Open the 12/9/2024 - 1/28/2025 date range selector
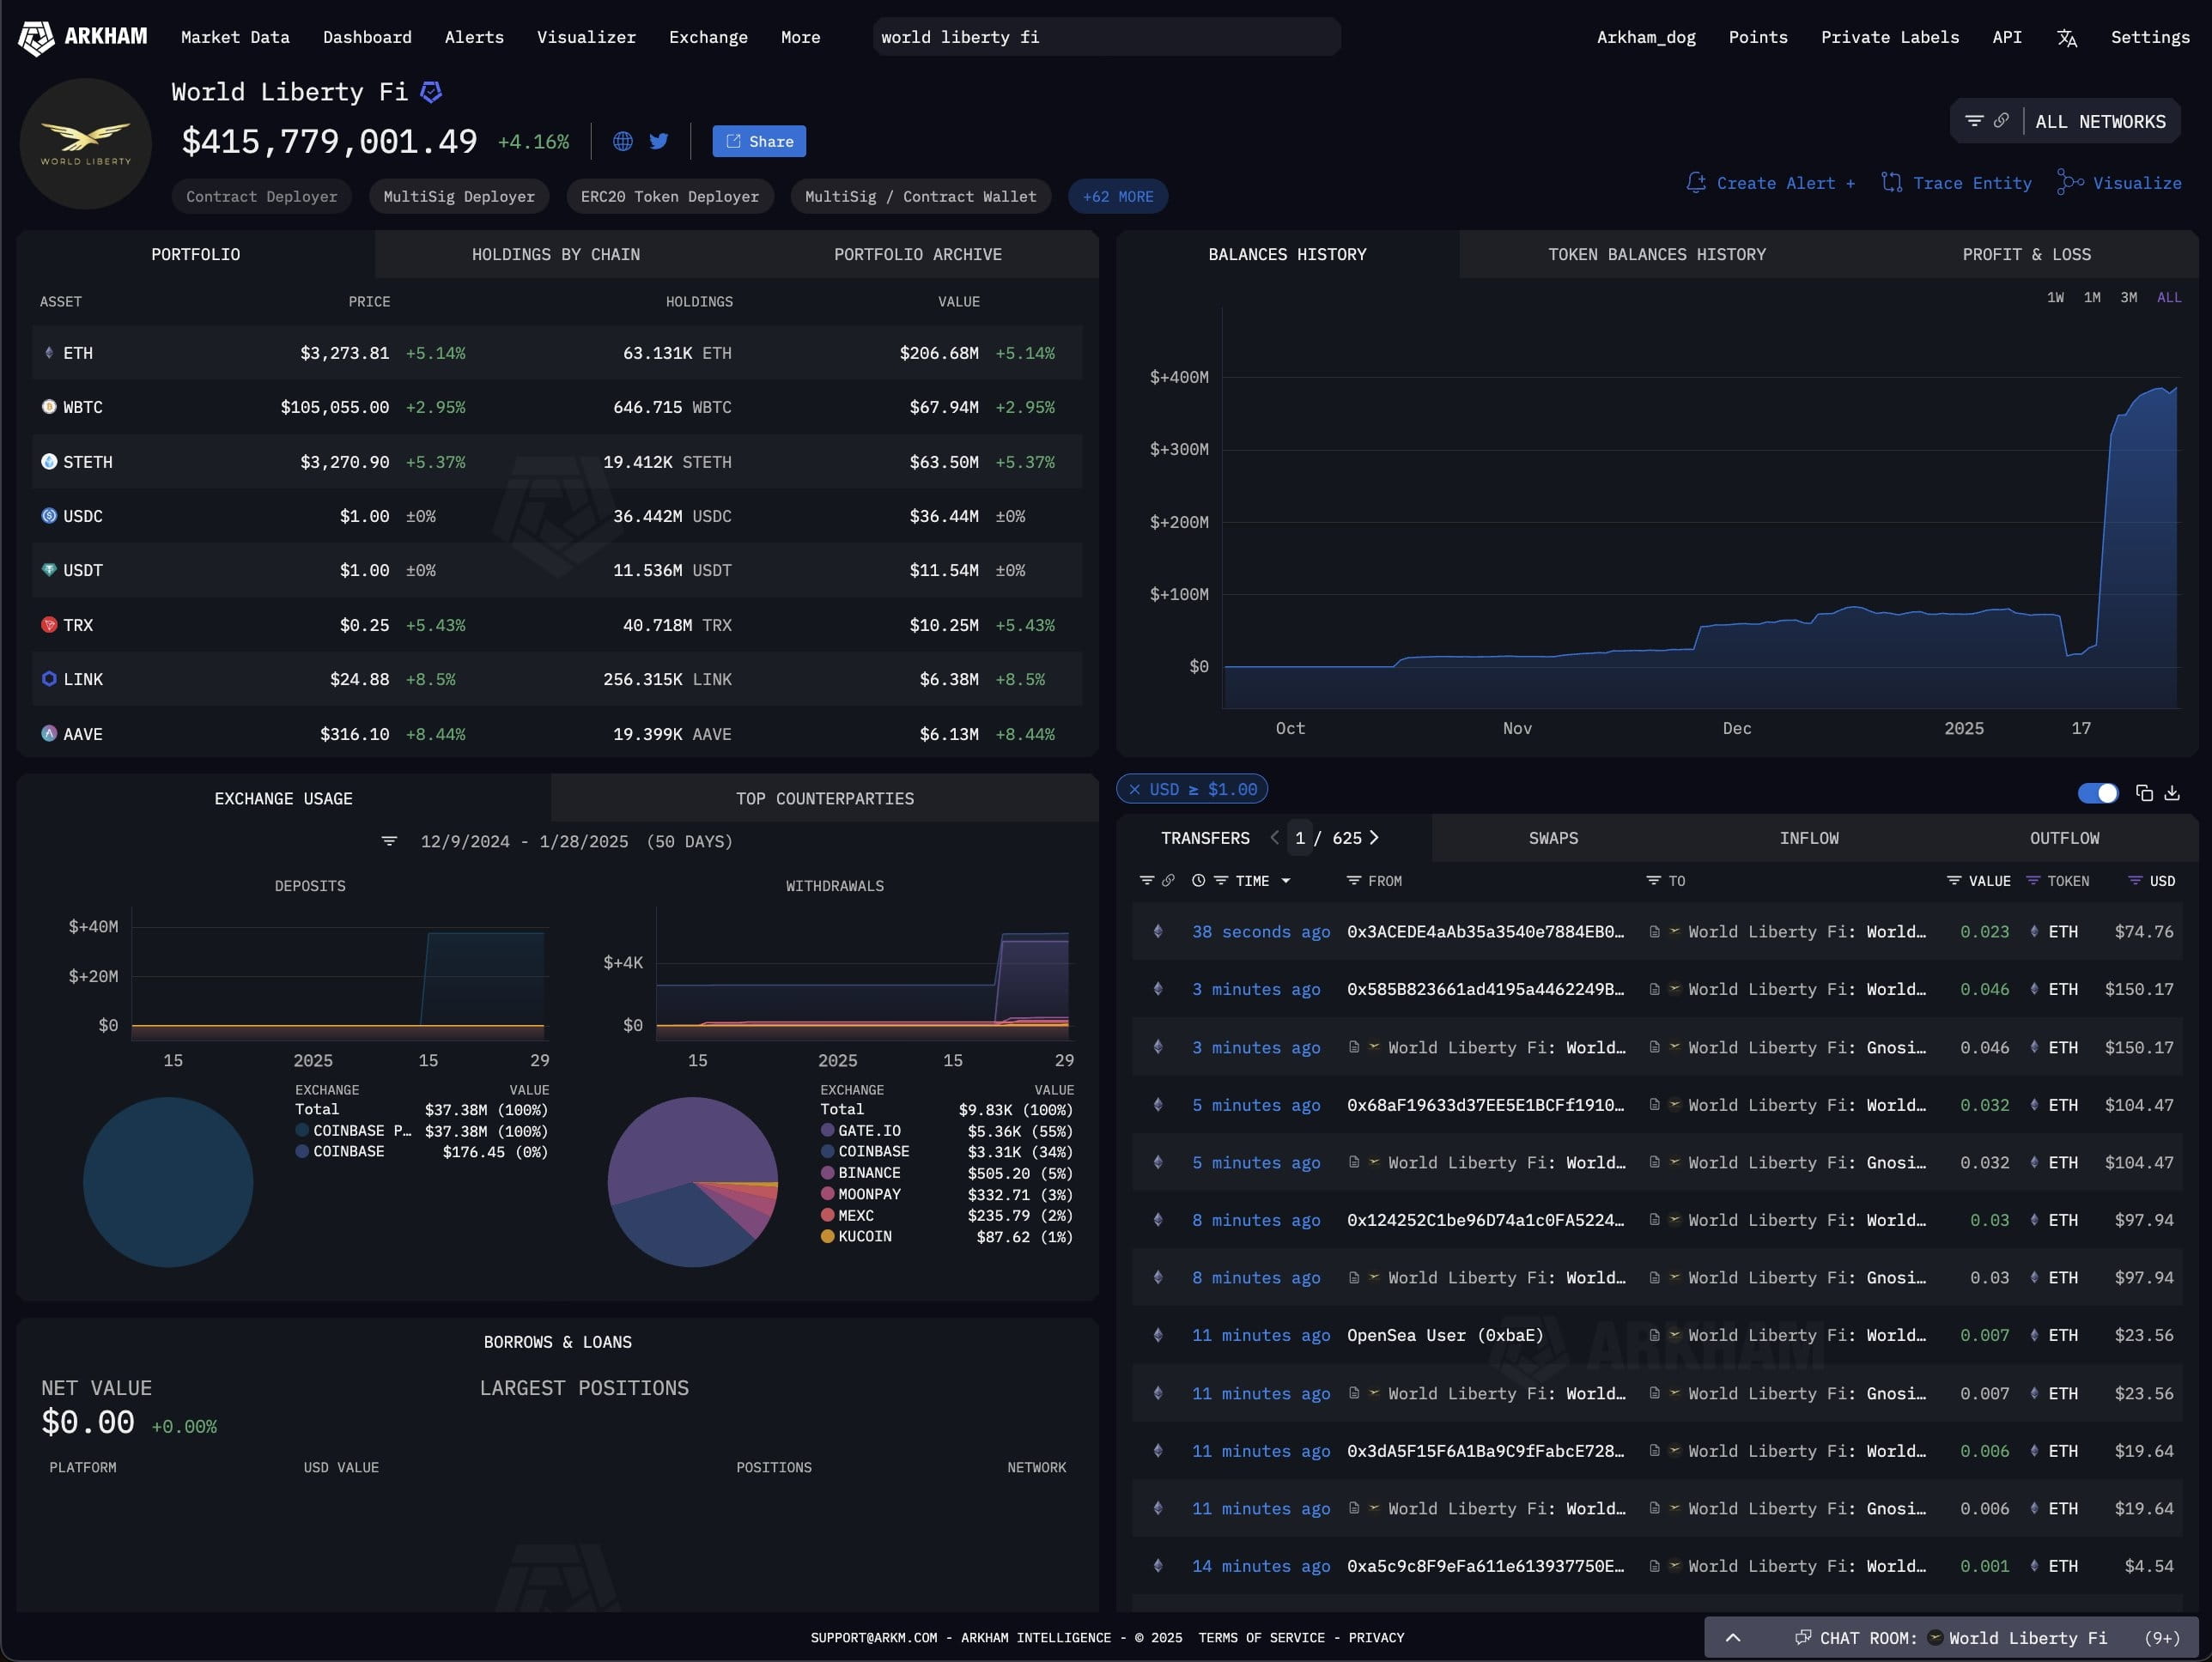 [x=577, y=842]
